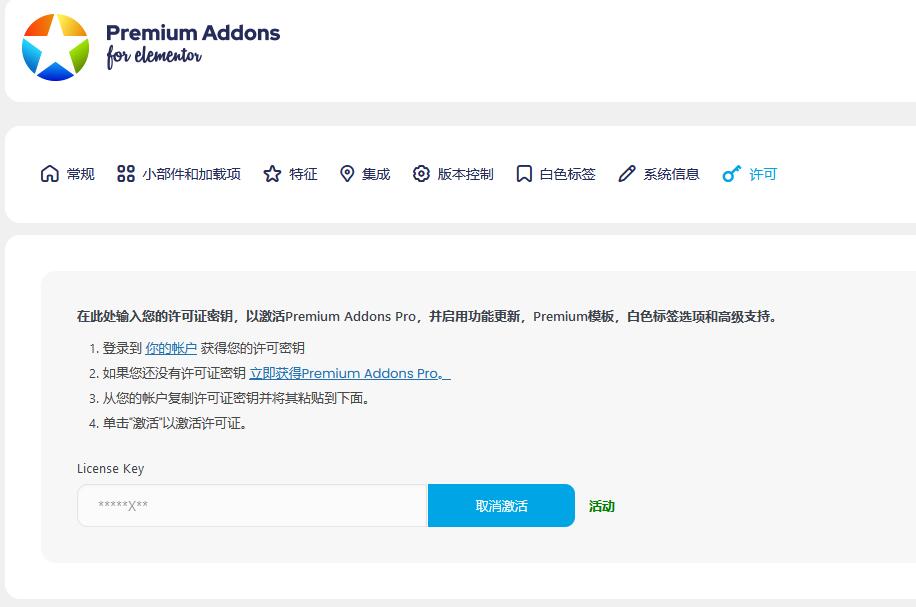
Task: Click the star icon beside 特征
Action: coord(272,174)
